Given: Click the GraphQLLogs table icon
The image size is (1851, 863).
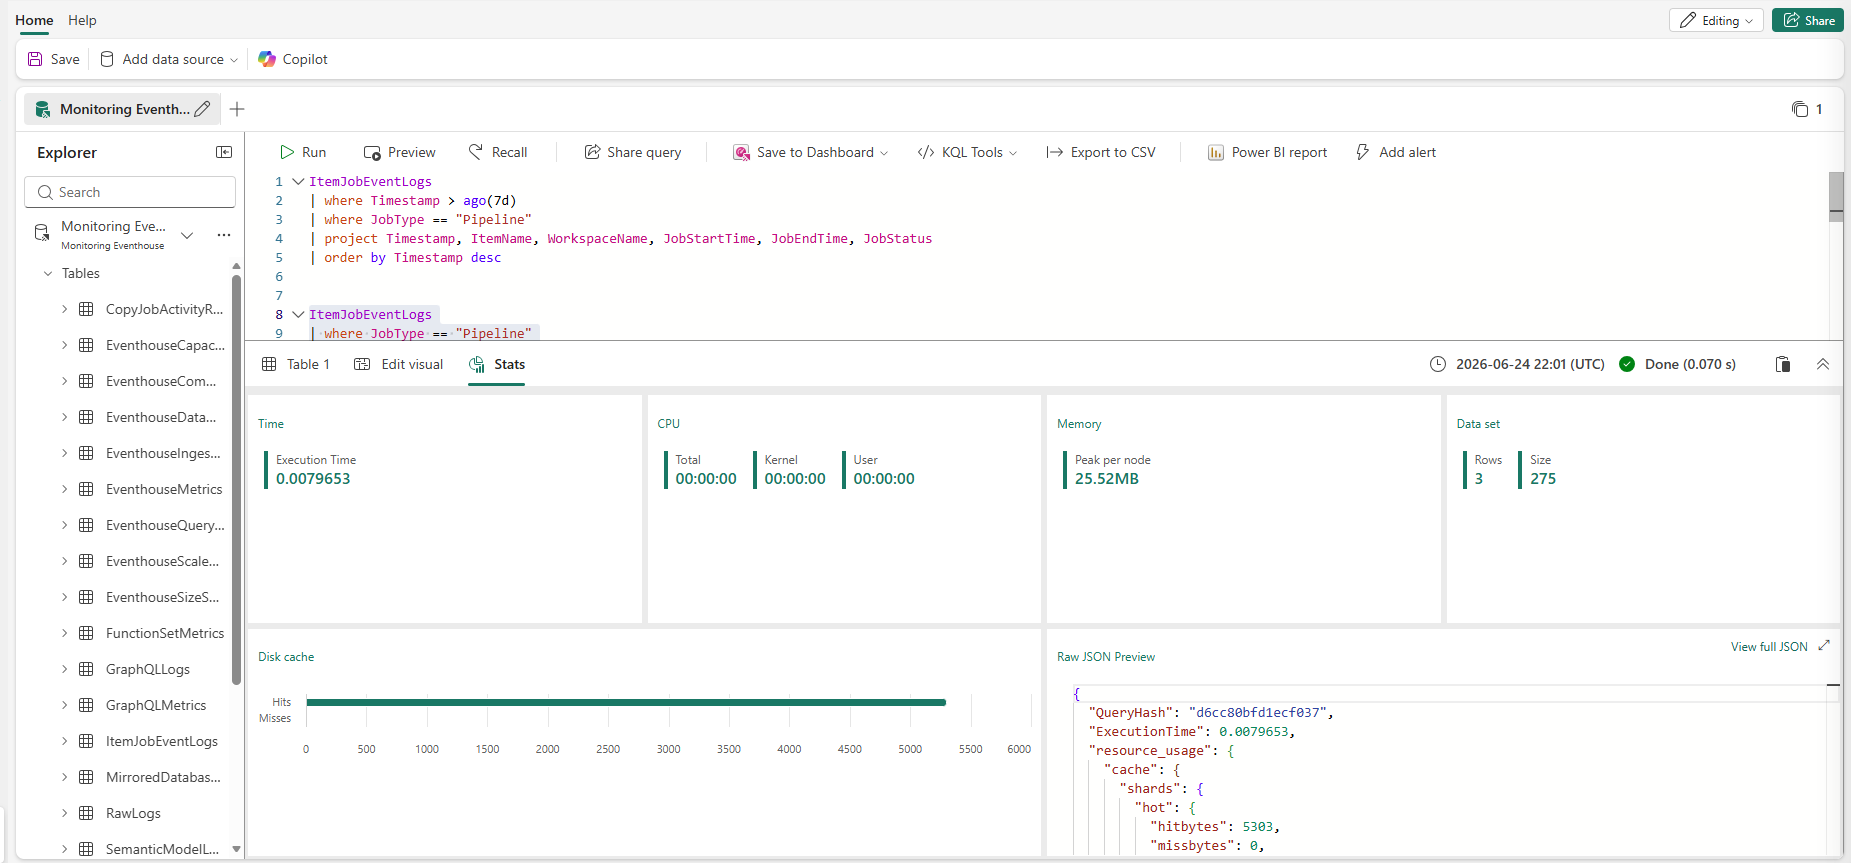Looking at the screenshot, I should 86,669.
